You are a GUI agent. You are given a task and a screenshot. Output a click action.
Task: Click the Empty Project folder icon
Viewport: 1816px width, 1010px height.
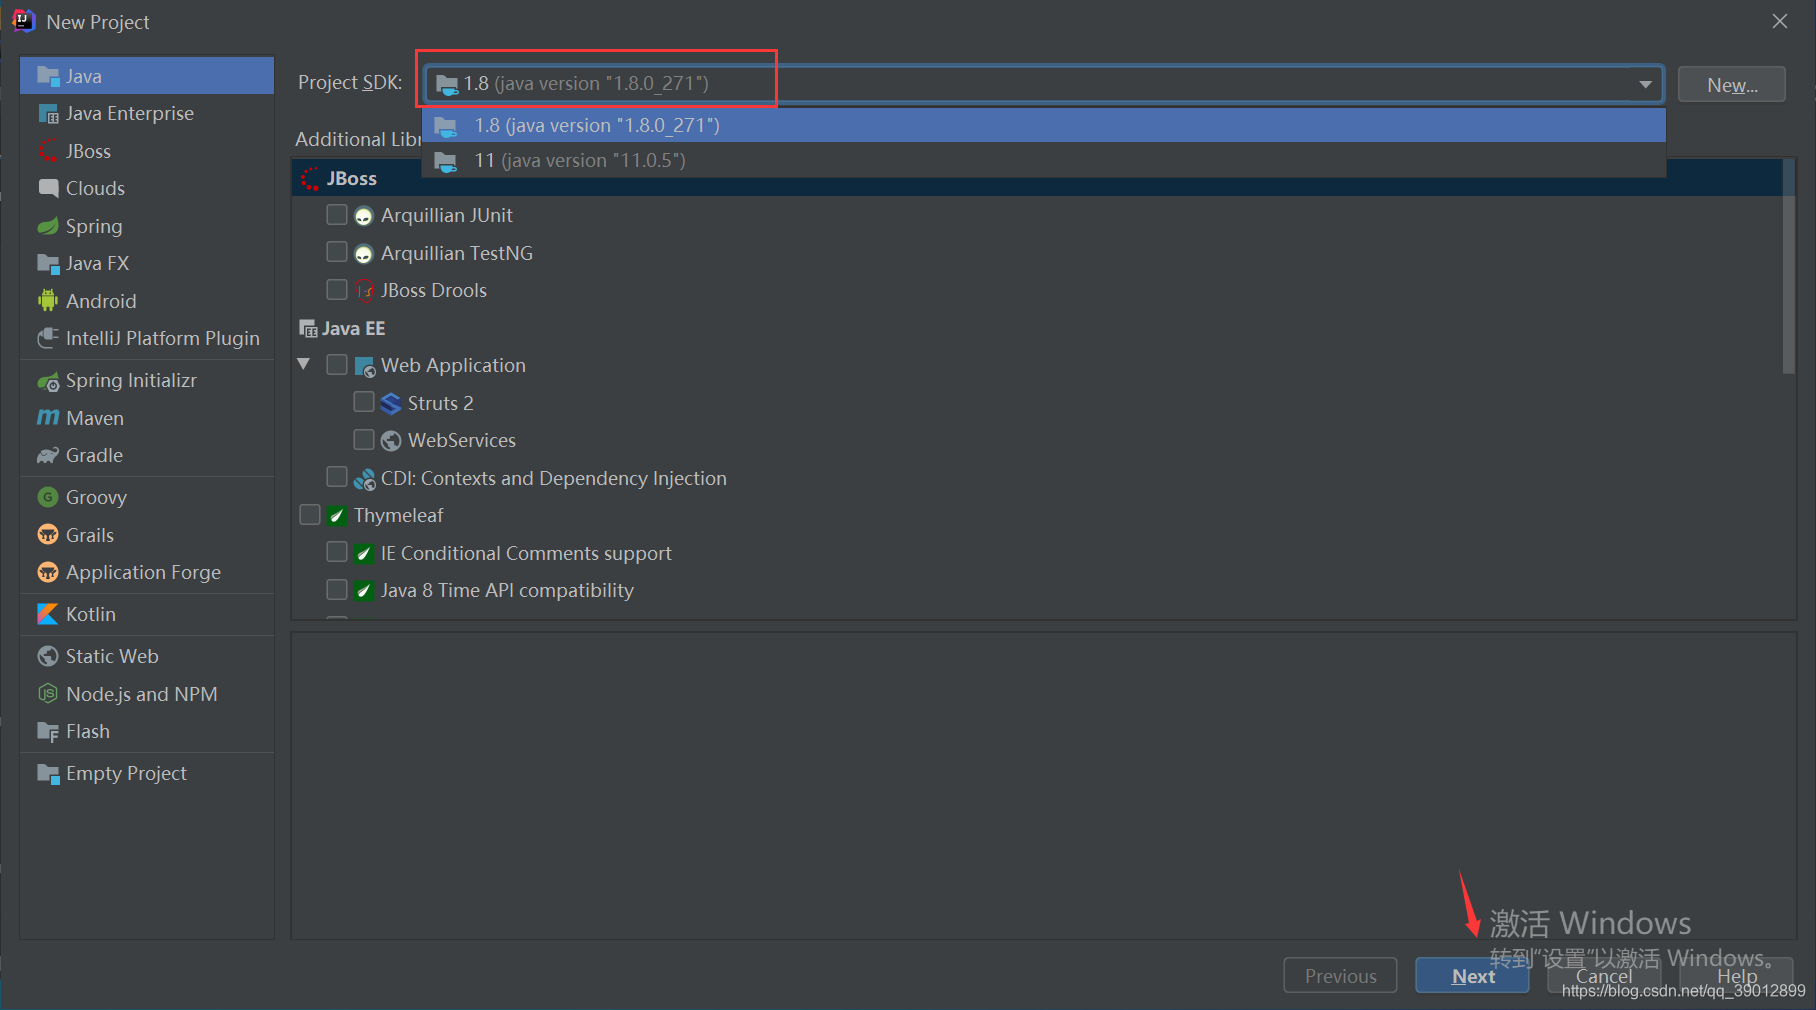48,774
